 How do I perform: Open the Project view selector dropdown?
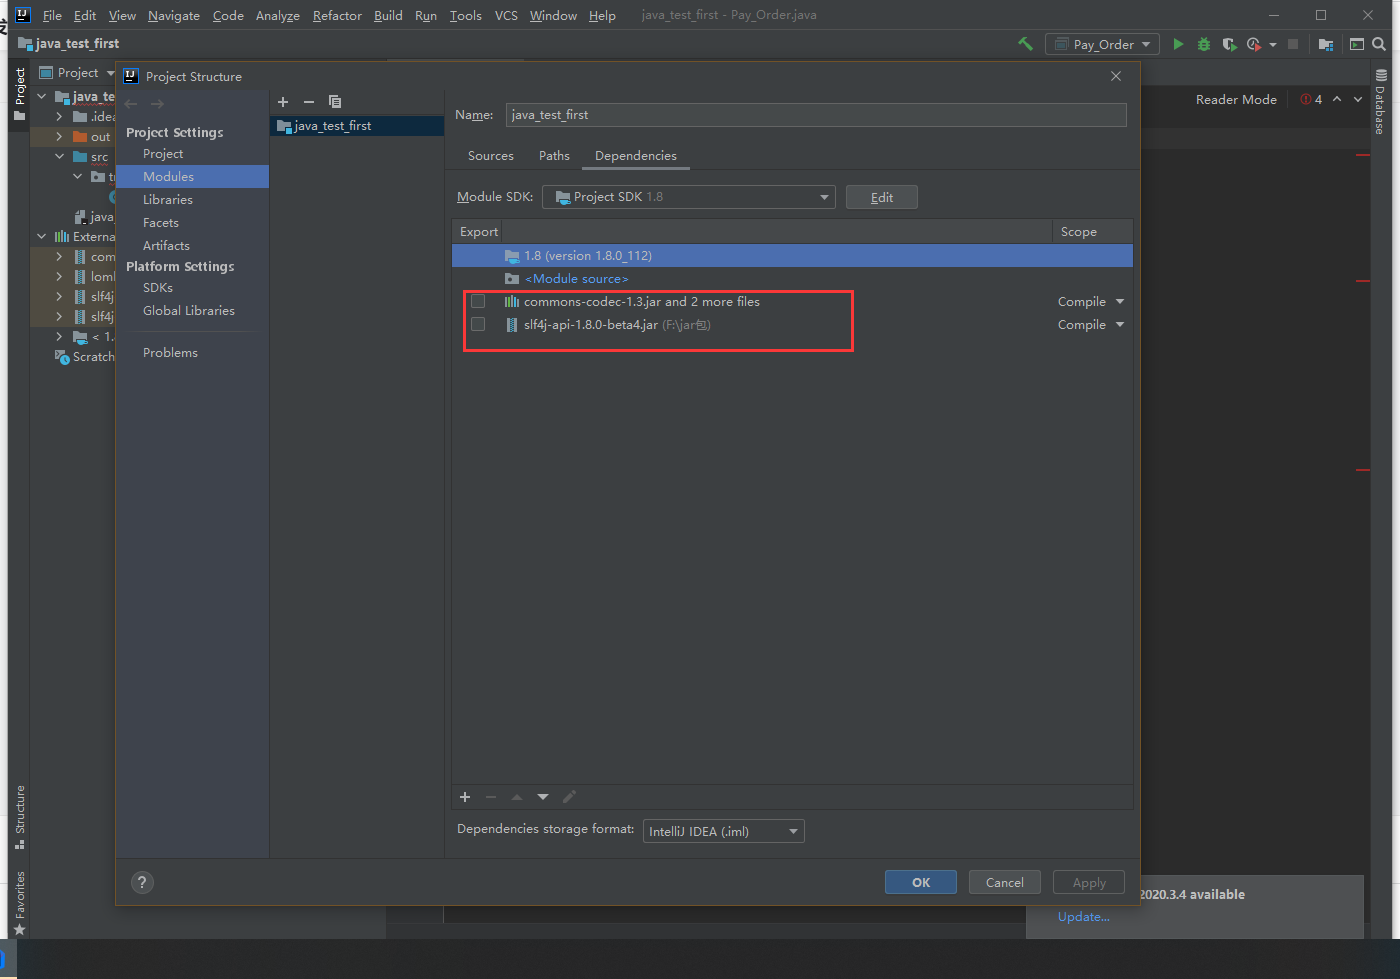click(x=77, y=73)
